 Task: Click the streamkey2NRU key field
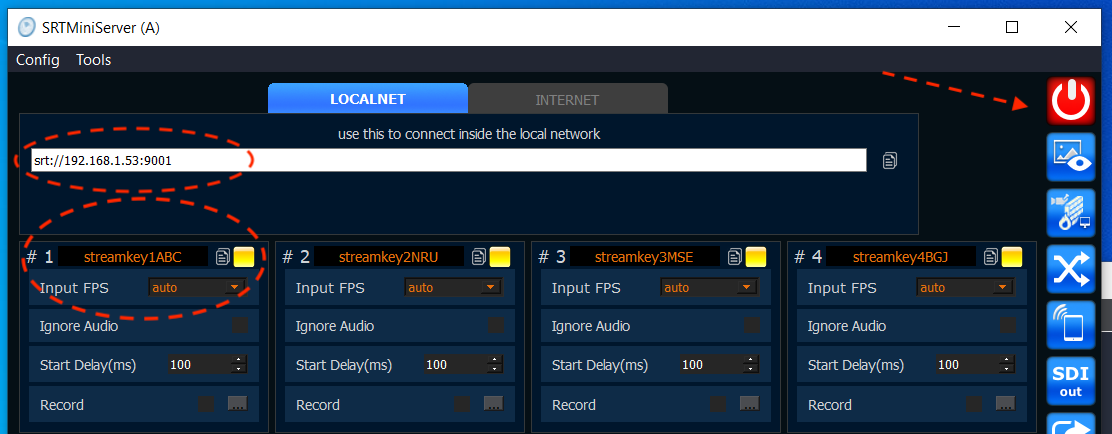click(389, 257)
